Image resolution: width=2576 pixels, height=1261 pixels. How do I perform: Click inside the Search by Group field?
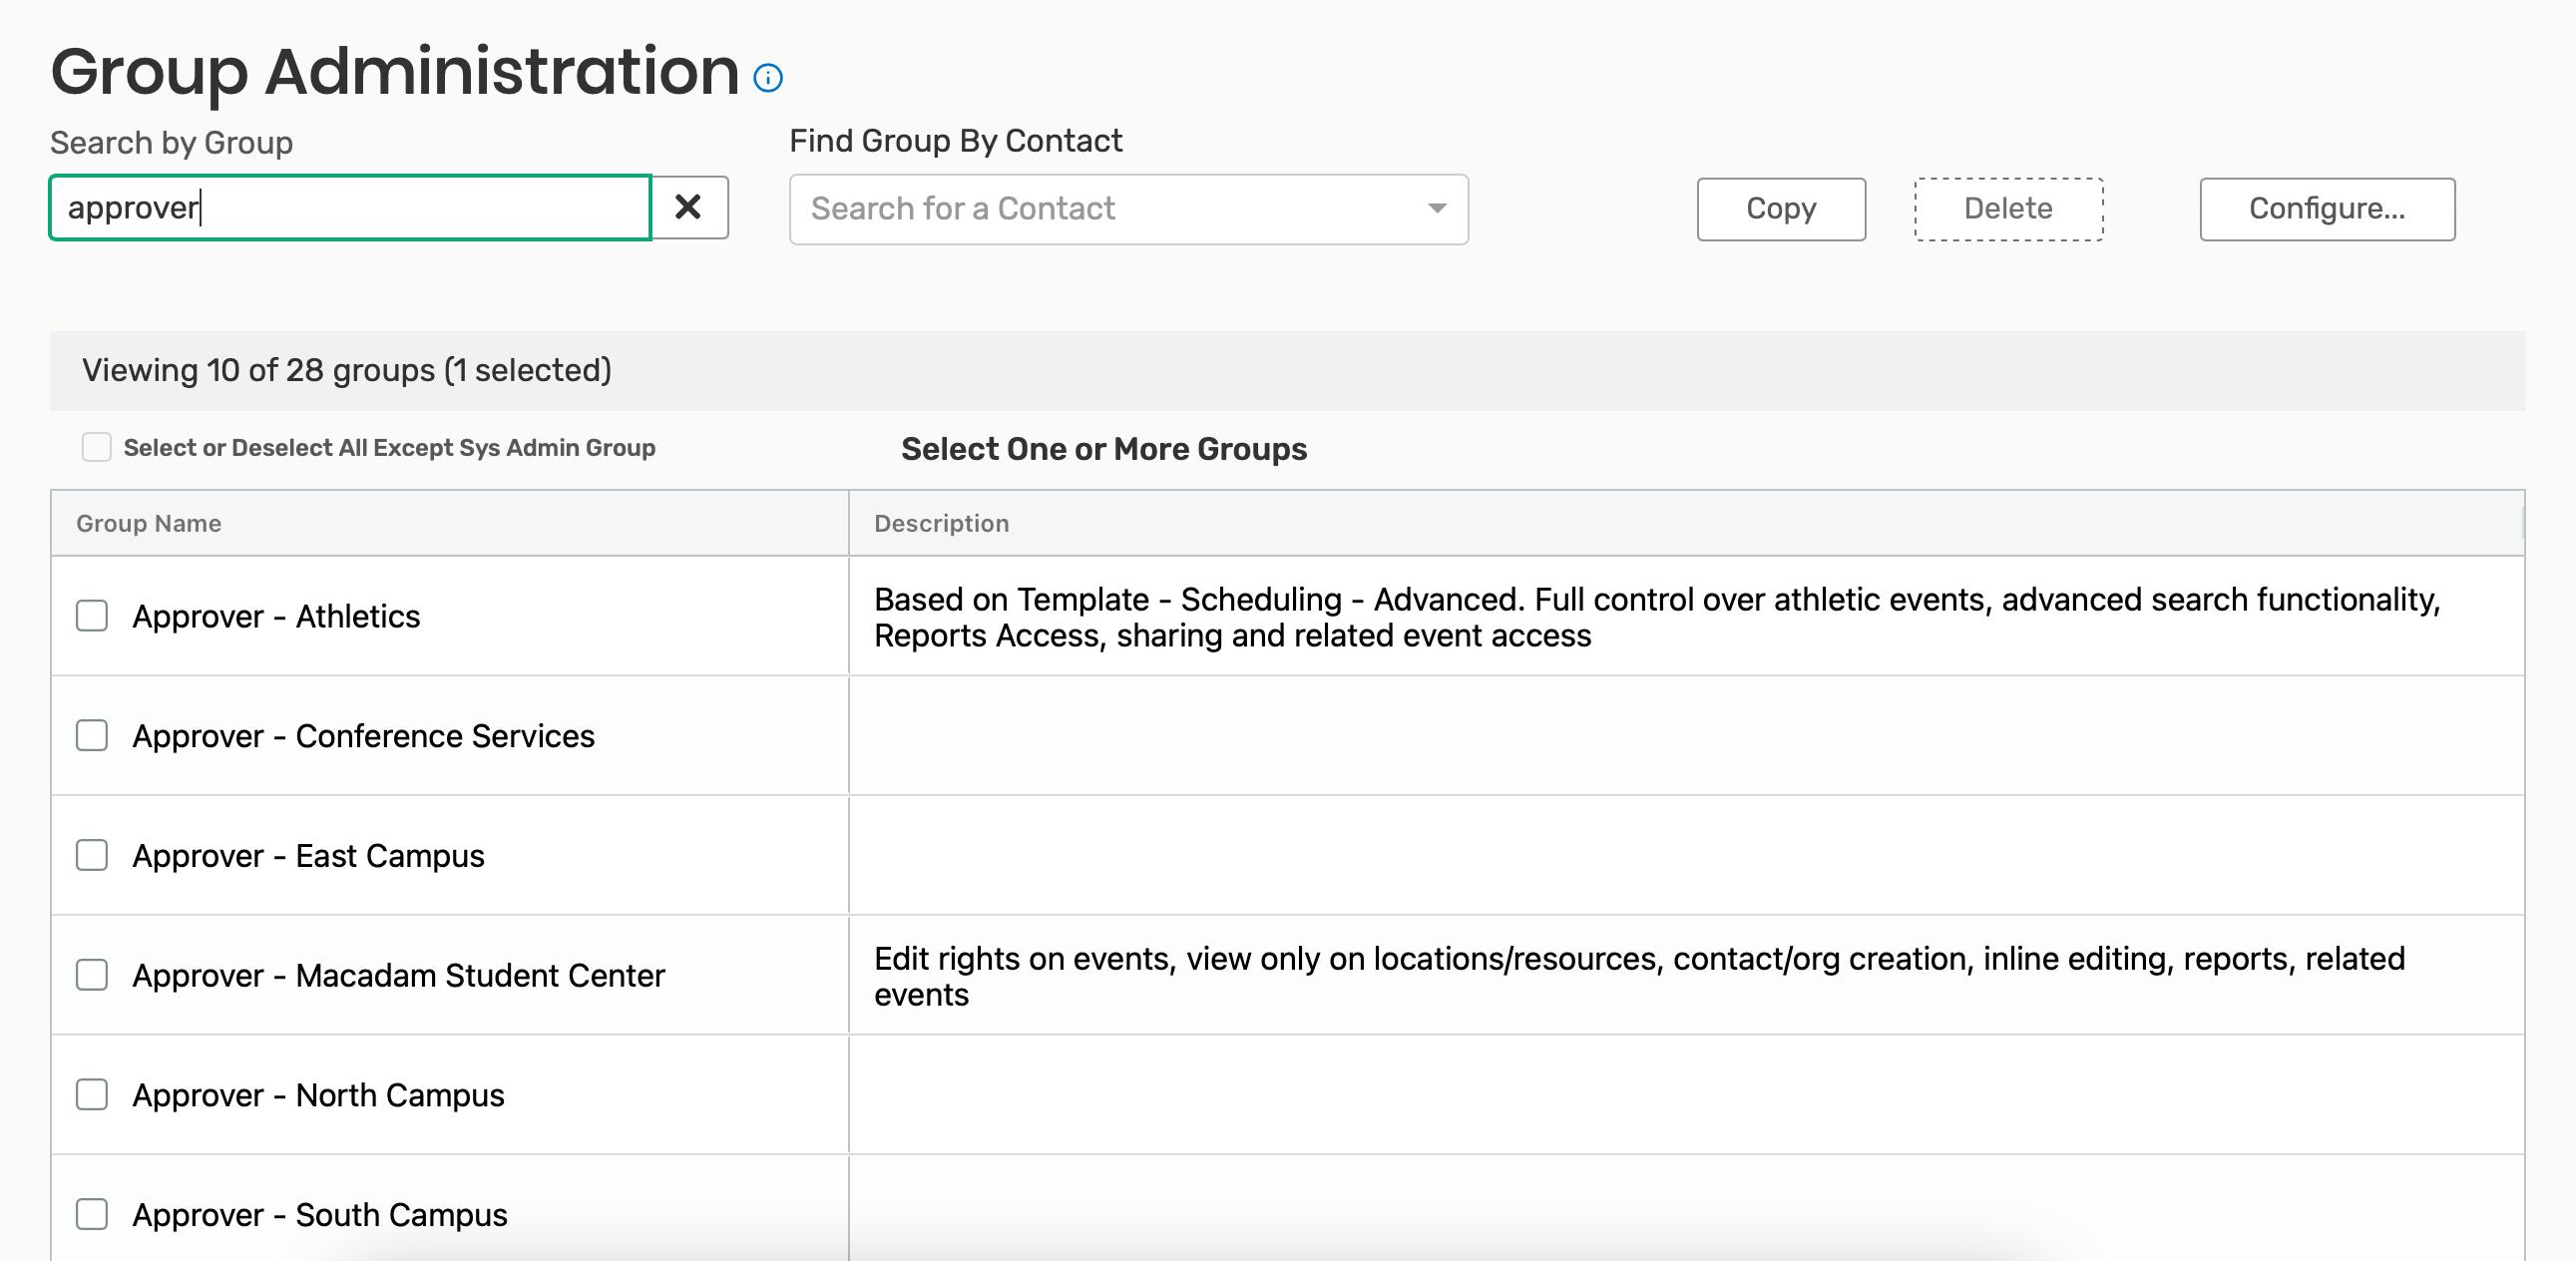click(350, 207)
